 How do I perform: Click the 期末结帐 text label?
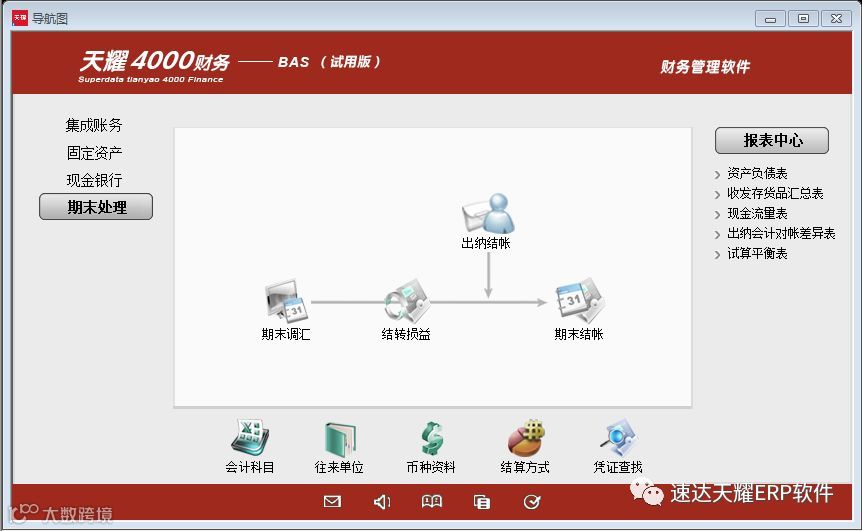(579, 334)
